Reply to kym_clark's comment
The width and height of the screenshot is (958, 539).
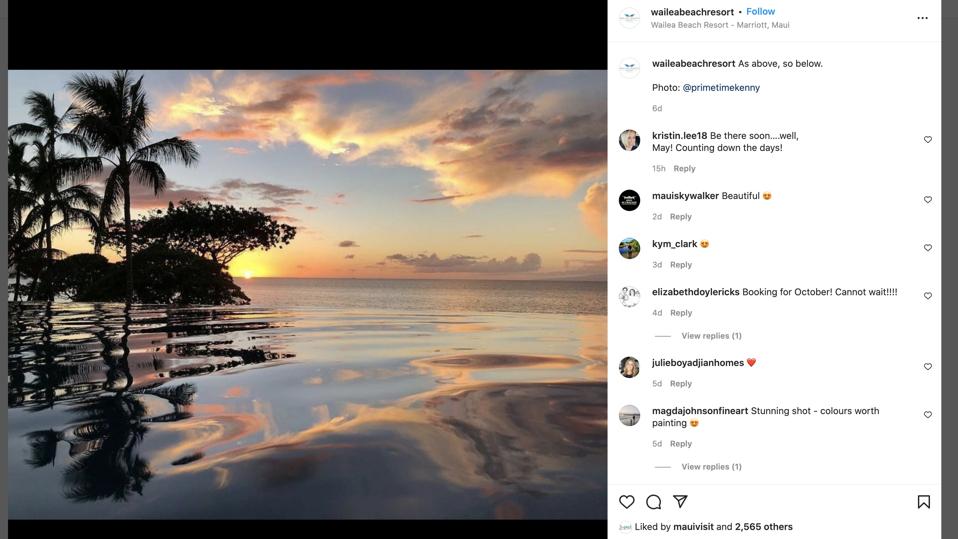[681, 265]
